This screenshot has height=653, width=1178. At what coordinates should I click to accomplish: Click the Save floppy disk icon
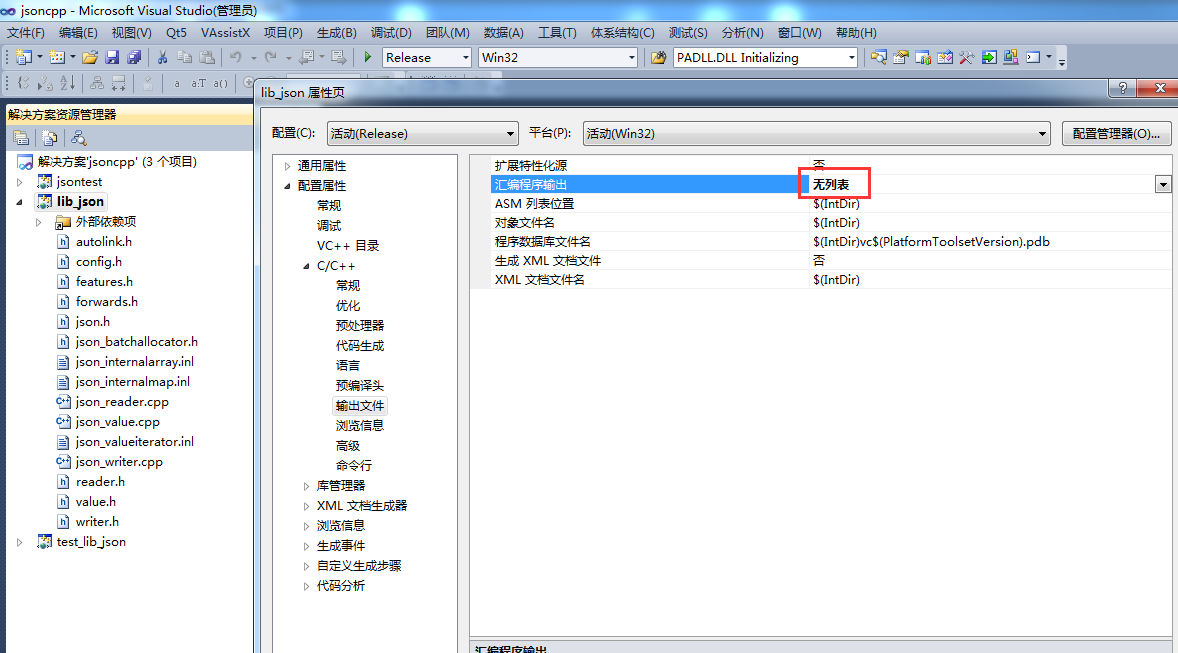[x=112, y=57]
